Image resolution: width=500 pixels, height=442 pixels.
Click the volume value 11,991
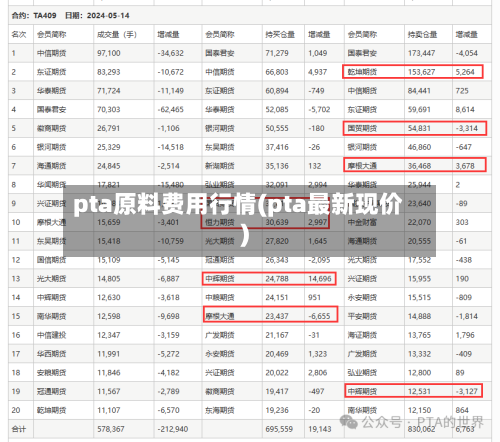coord(109,354)
